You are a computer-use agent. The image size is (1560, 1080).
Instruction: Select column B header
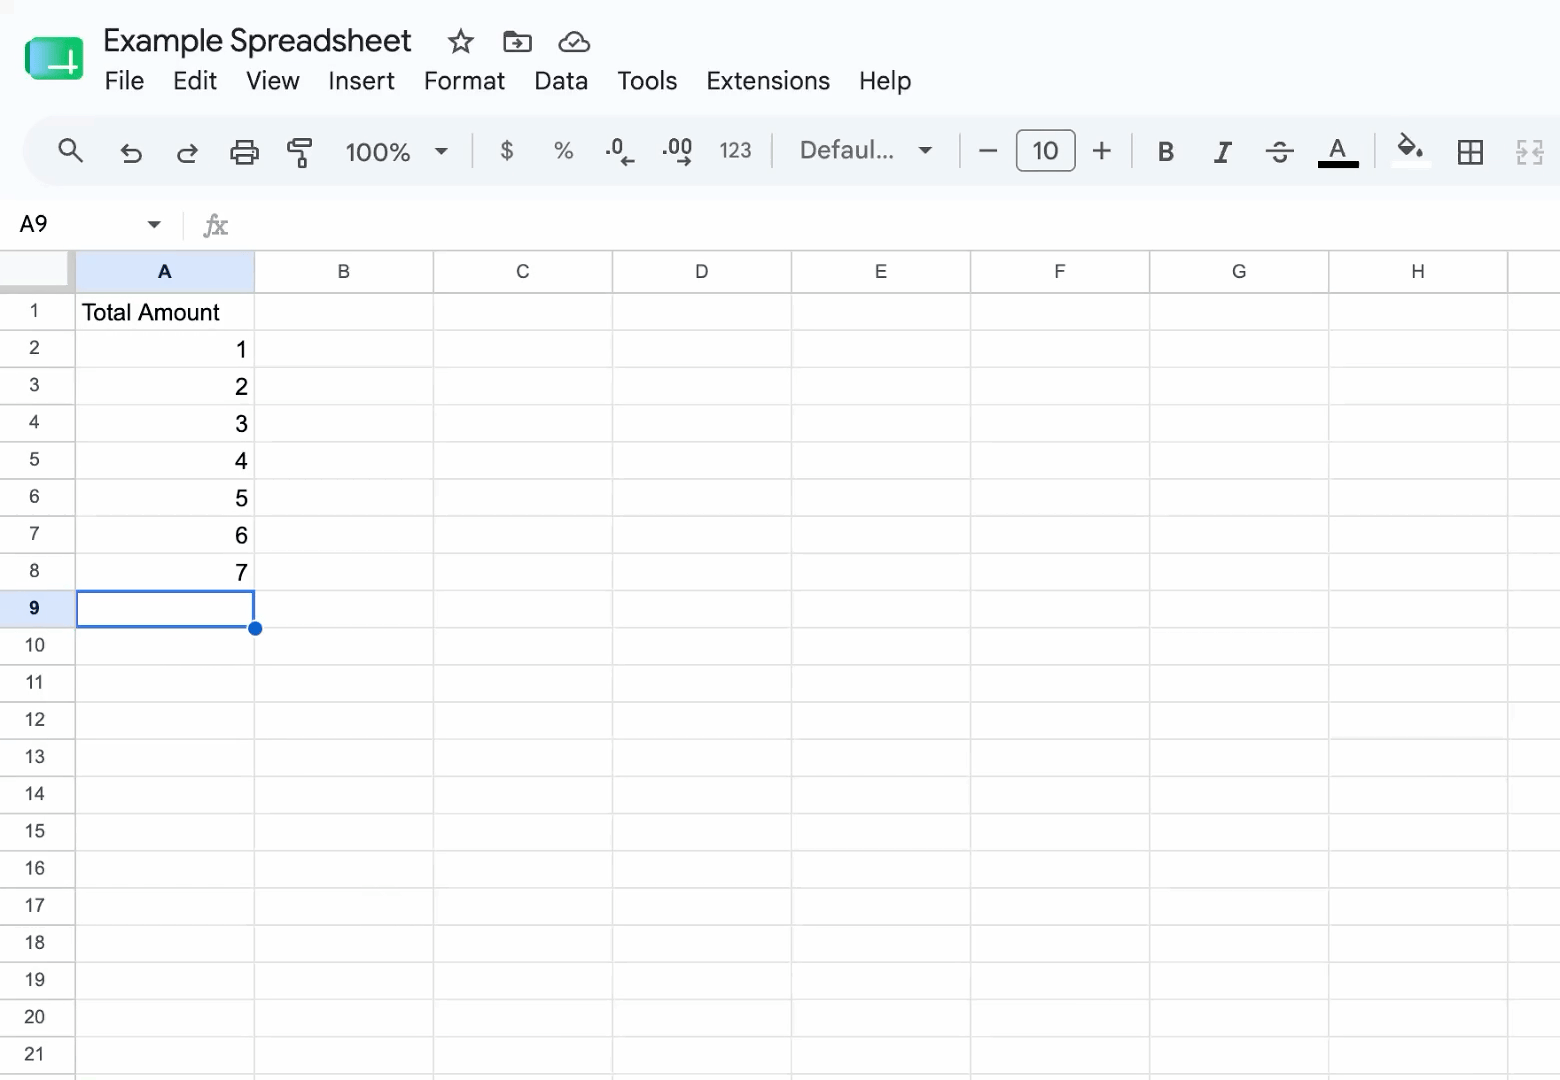(344, 272)
